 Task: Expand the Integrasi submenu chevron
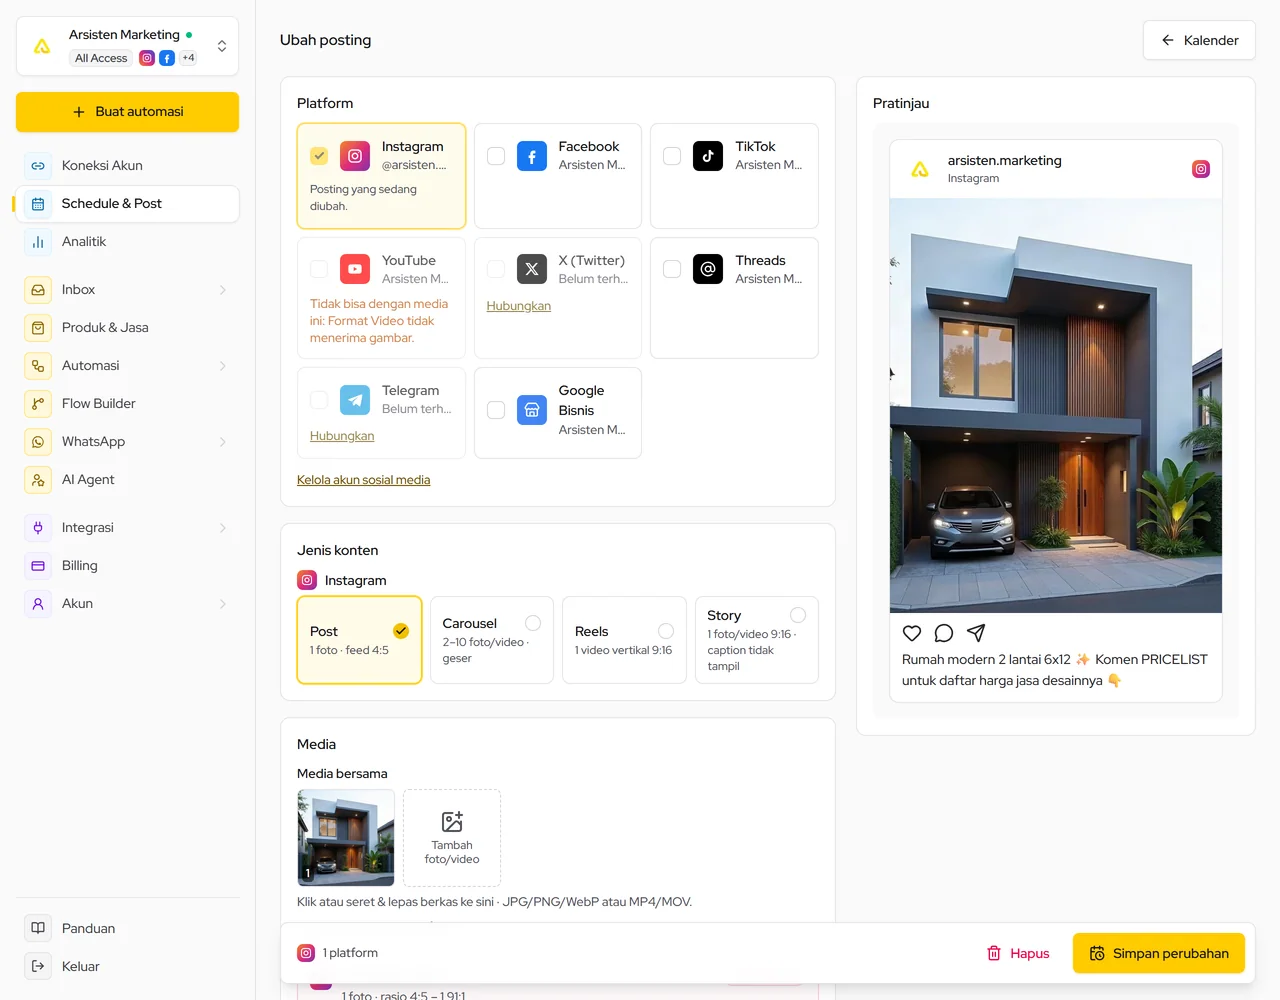tap(222, 528)
